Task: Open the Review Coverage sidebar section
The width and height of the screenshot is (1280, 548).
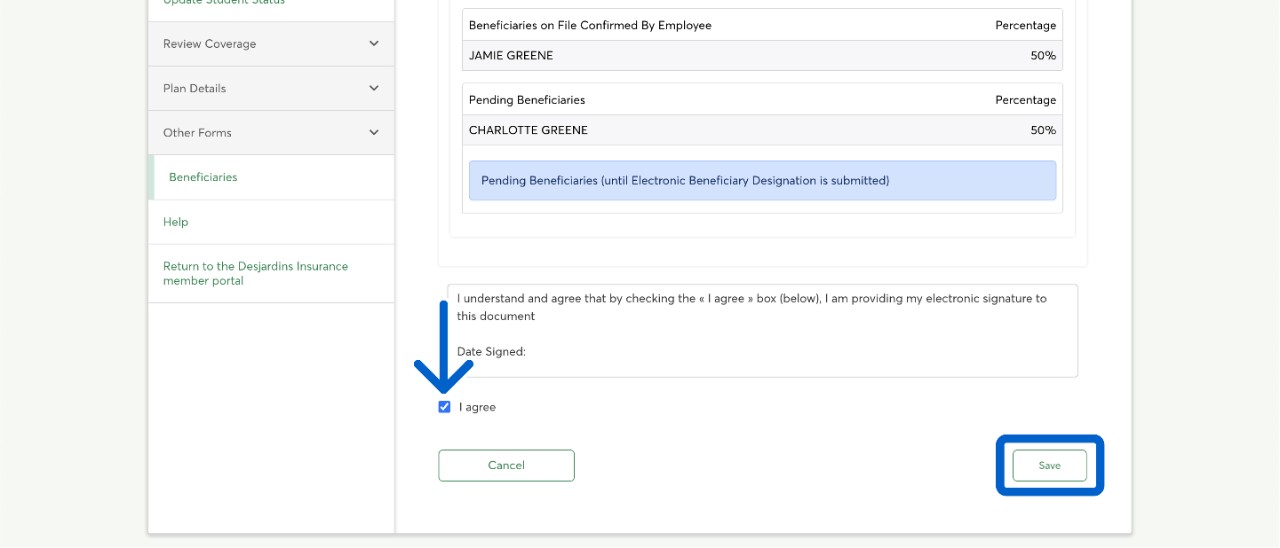Action: tap(210, 44)
